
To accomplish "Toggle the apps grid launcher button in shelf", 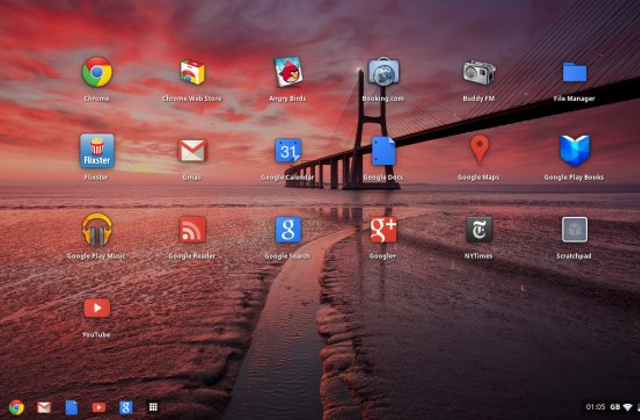I will [x=153, y=407].
